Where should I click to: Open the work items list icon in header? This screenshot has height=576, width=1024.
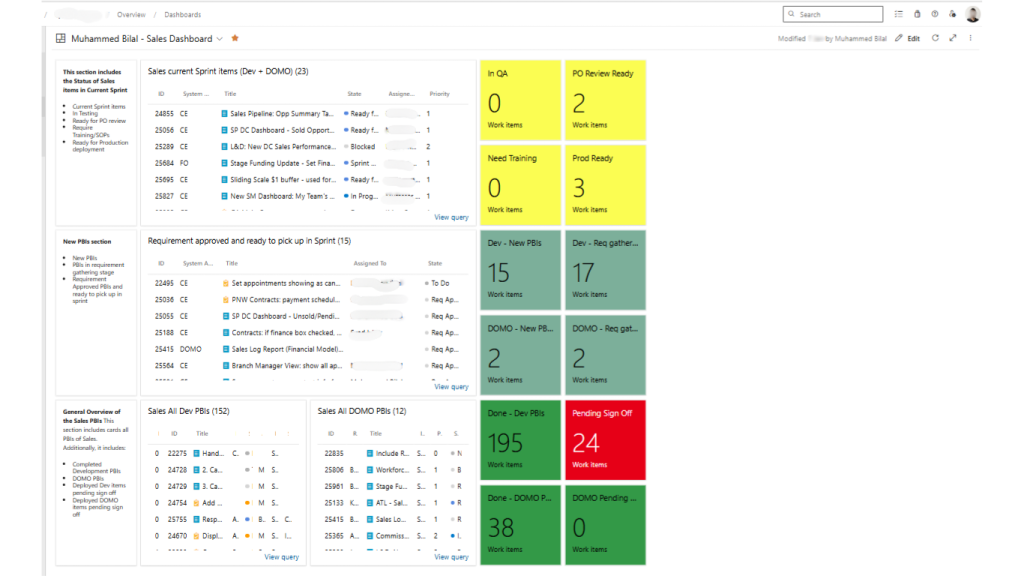click(x=898, y=14)
